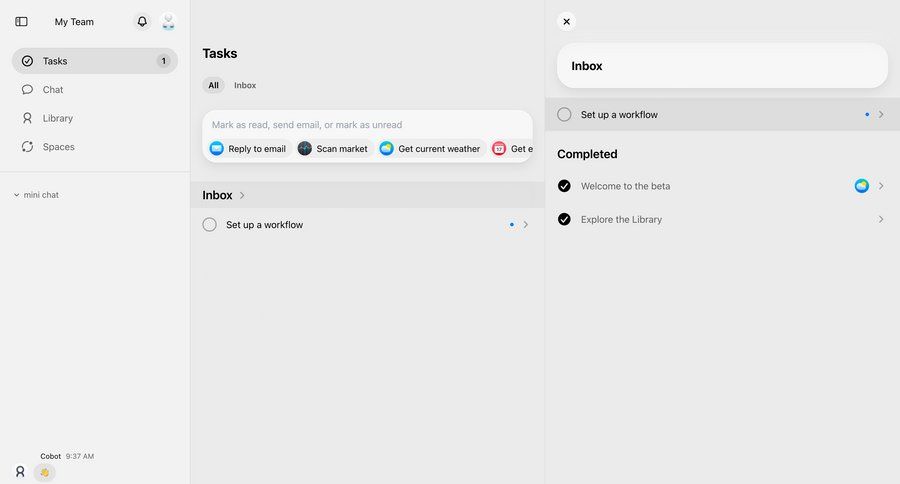
Task: Check off 'Set up a workflow' in Inbox panel
Action: pyautogui.click(x=564, y=115)
